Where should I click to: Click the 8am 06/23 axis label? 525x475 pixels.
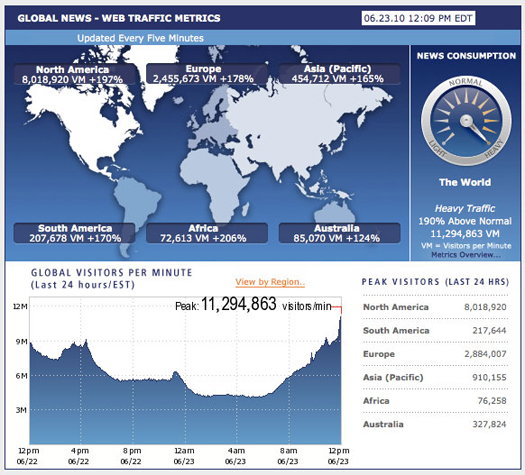coord(288,456)
